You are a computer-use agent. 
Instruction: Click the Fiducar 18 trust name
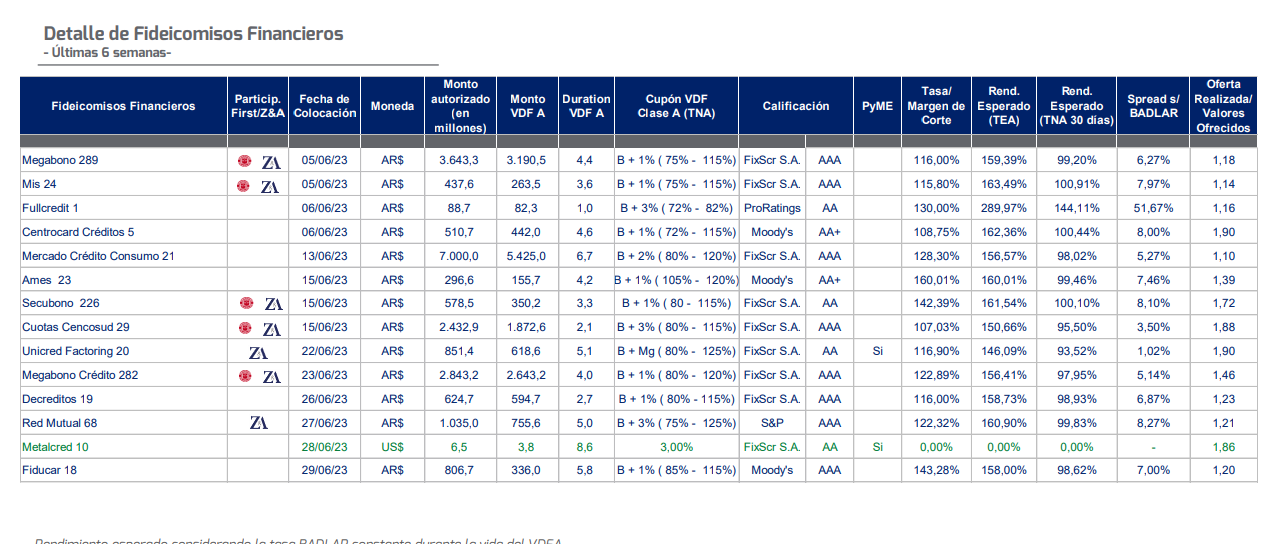click(50, 471)
